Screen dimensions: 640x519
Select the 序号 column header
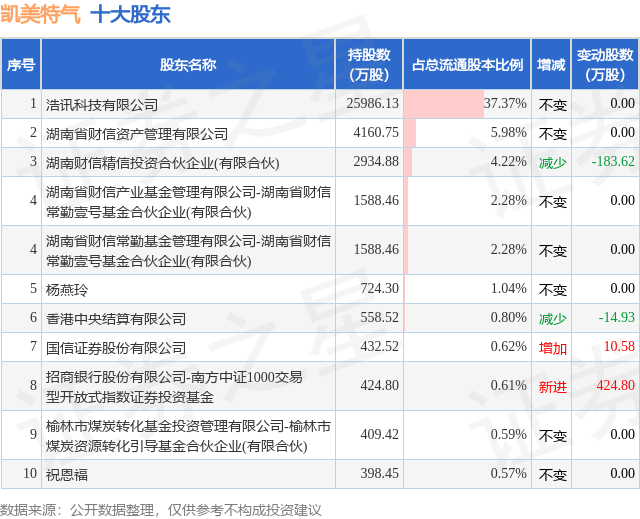21,64
